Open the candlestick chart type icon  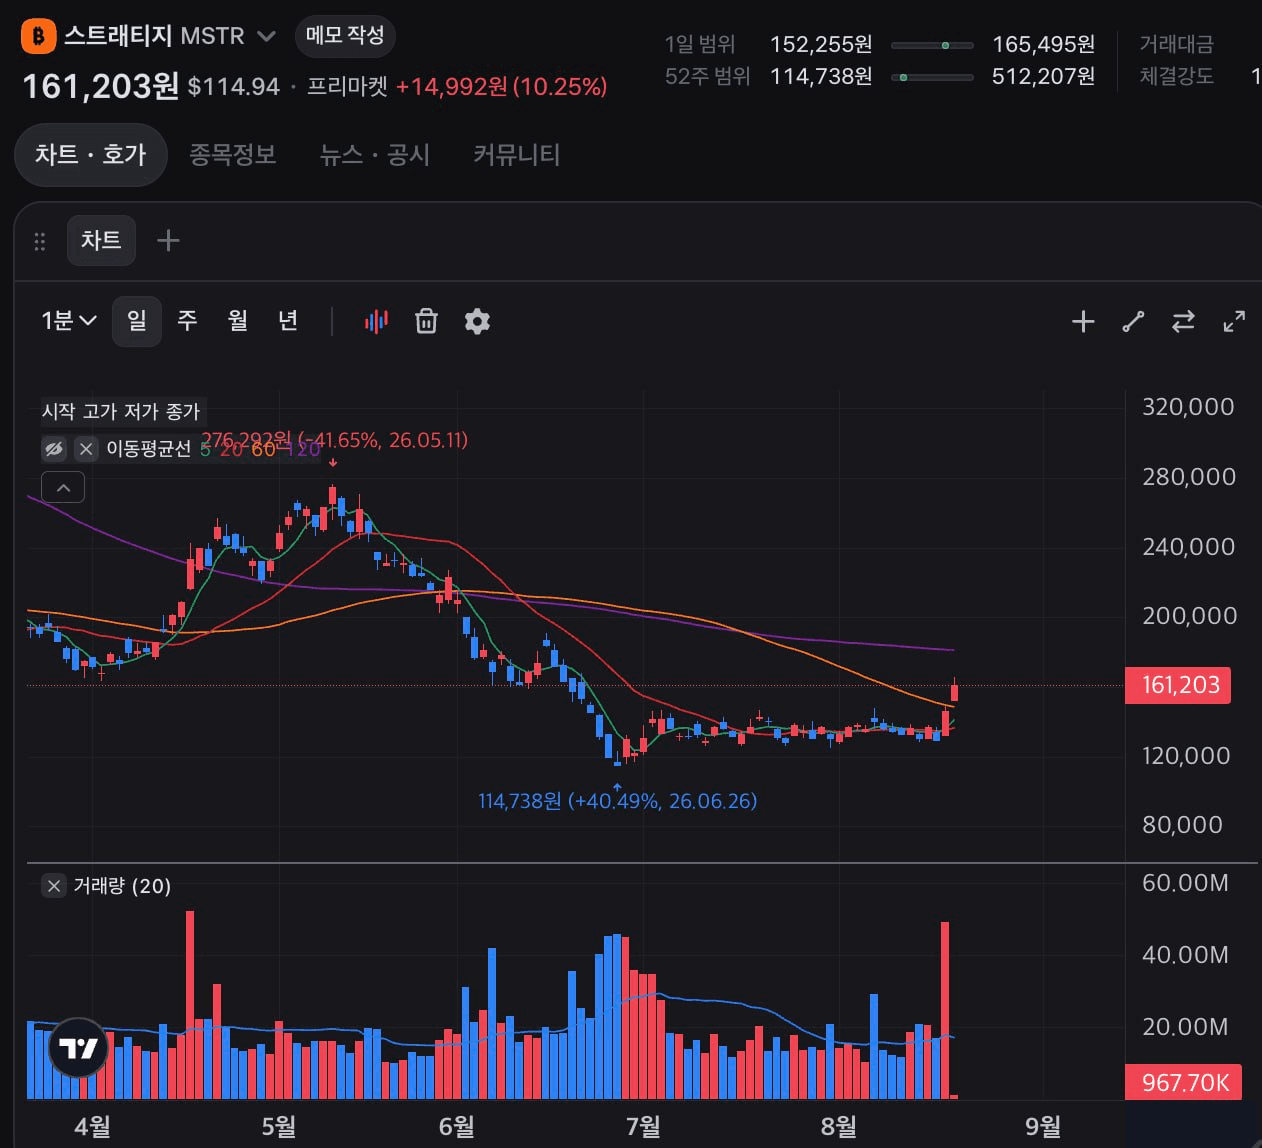376,321
